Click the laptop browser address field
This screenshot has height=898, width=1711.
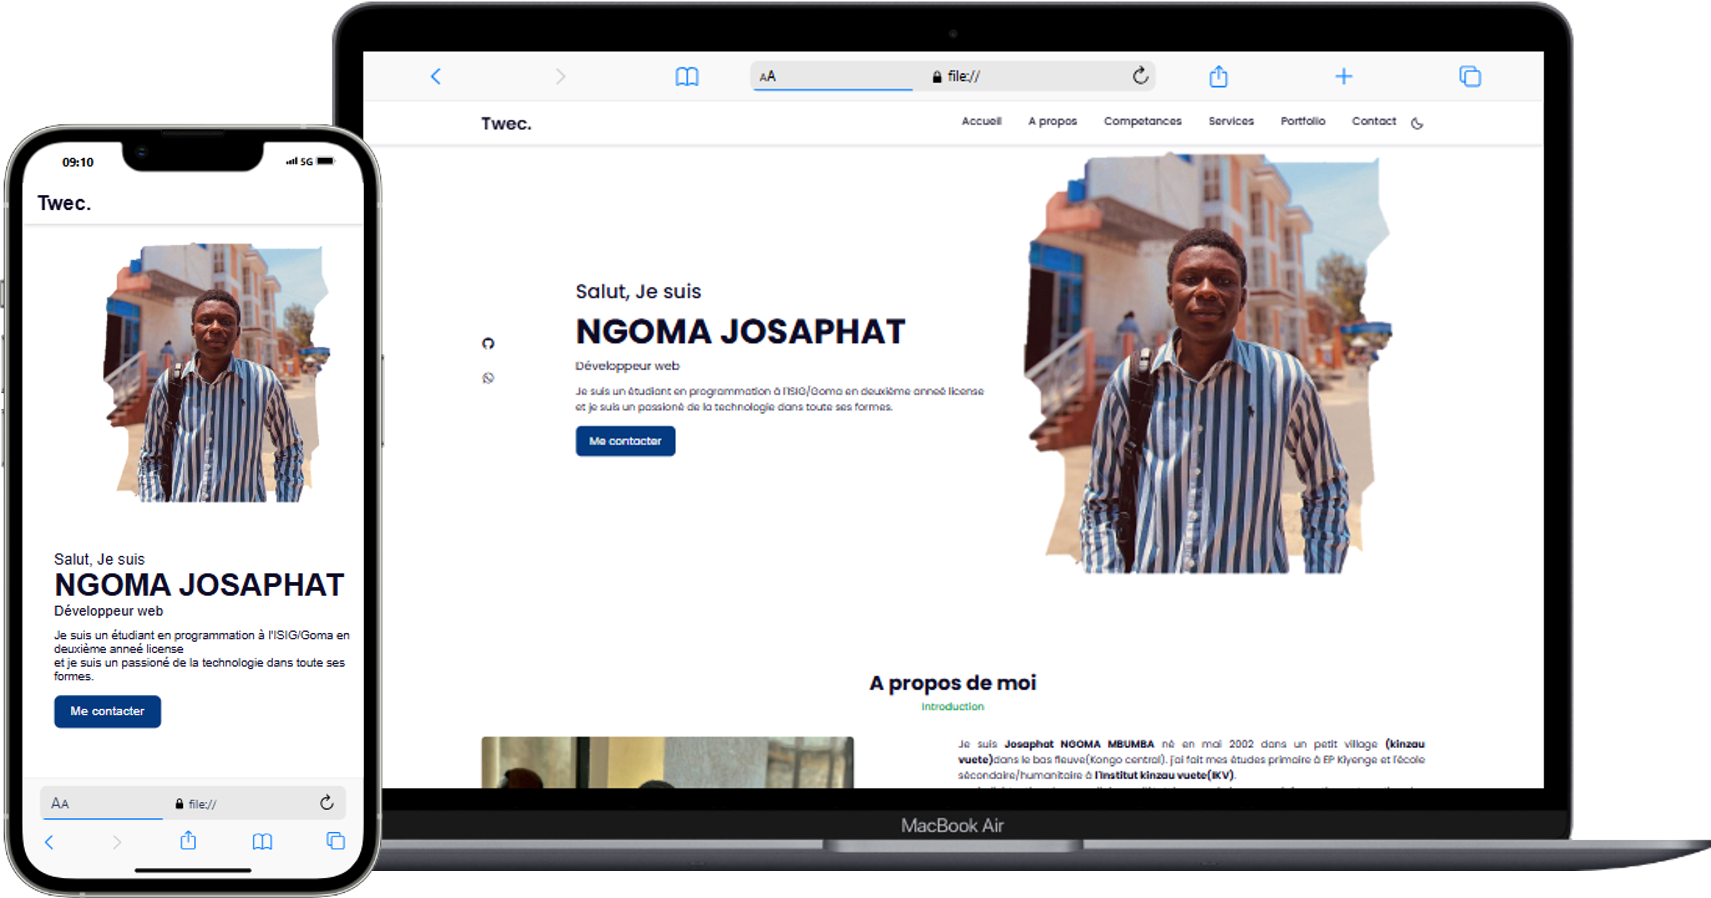953,76
